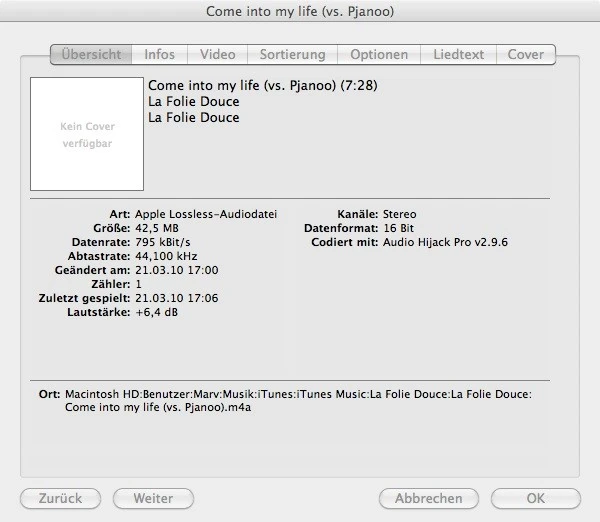Click the 'Kein Cover verfügbar' artwork placeholder
This screenshot has width=600, height=522.
[x=87, y=134]
